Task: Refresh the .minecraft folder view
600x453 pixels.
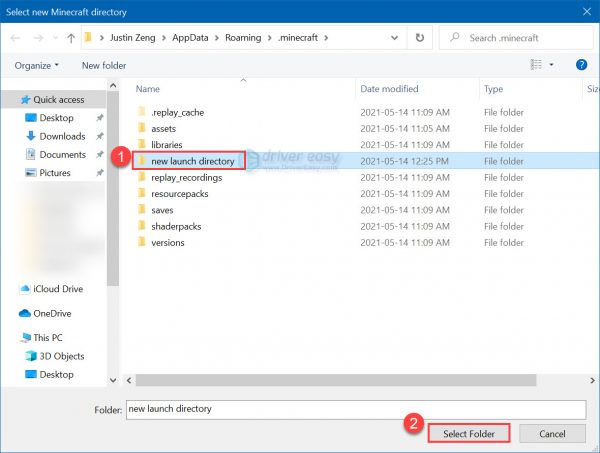Action: pos(420,37)
